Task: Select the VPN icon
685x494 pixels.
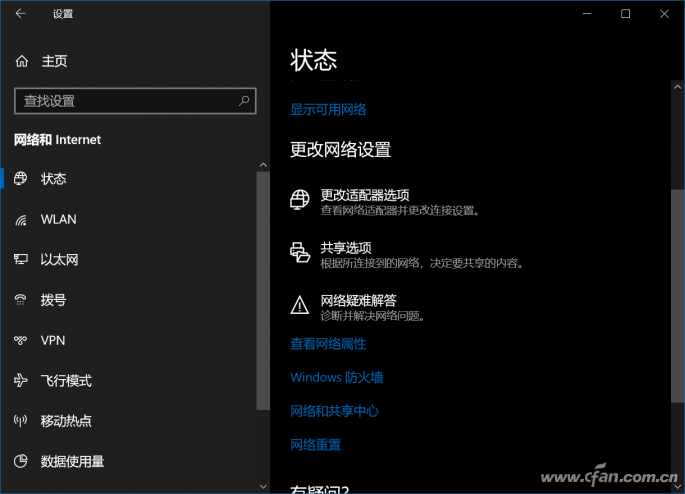Action: (21, 340)
